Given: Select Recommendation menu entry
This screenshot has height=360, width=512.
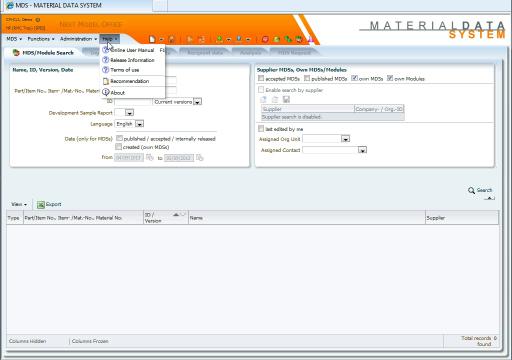Looking at the screenshot, I should 132,81.
